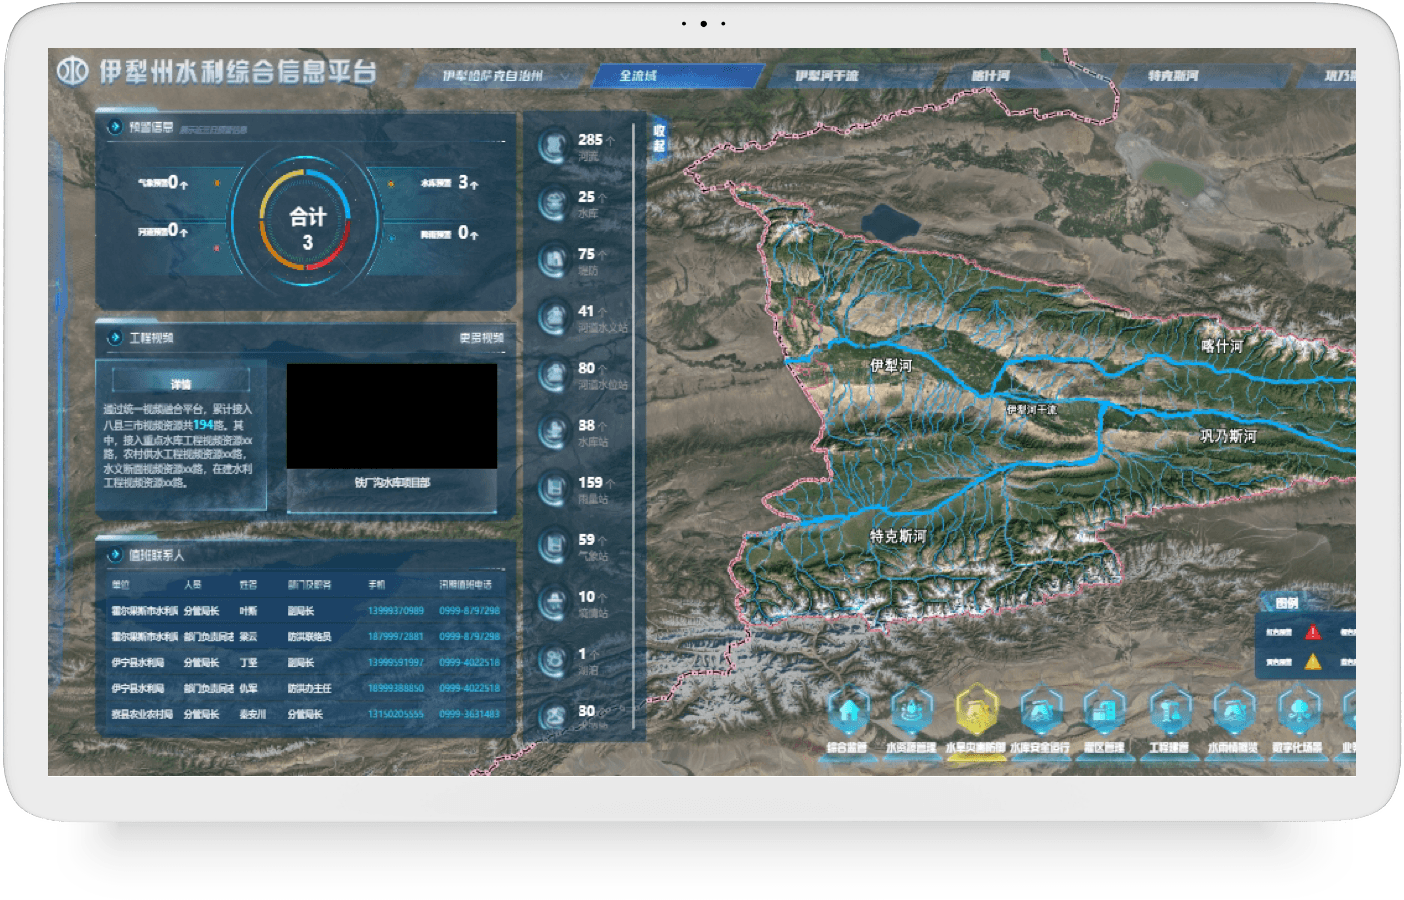Click the 详情 button in 工程视频
1404x900 pixels.
point(181,383)
